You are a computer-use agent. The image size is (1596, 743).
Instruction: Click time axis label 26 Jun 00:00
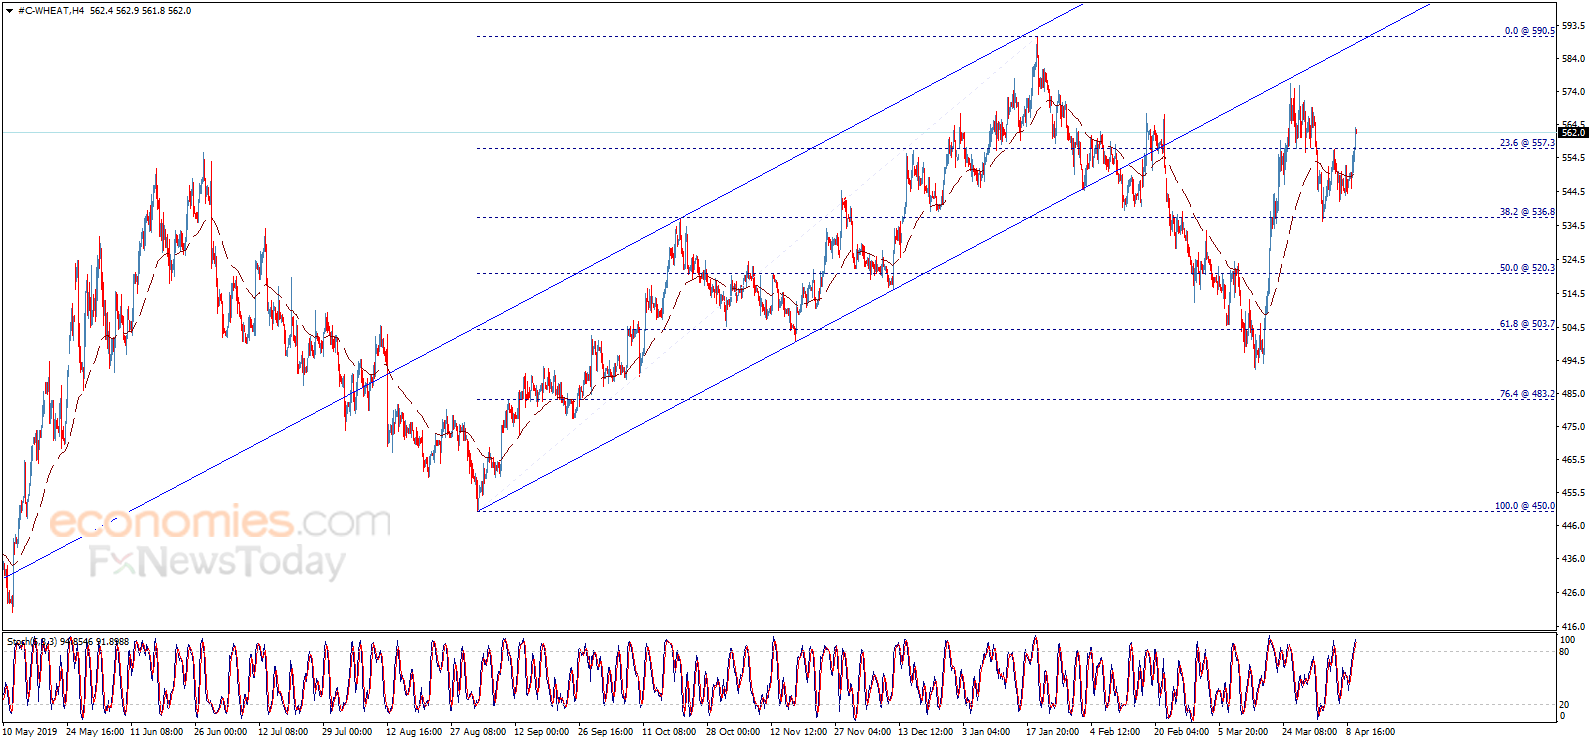click(220, 732)
